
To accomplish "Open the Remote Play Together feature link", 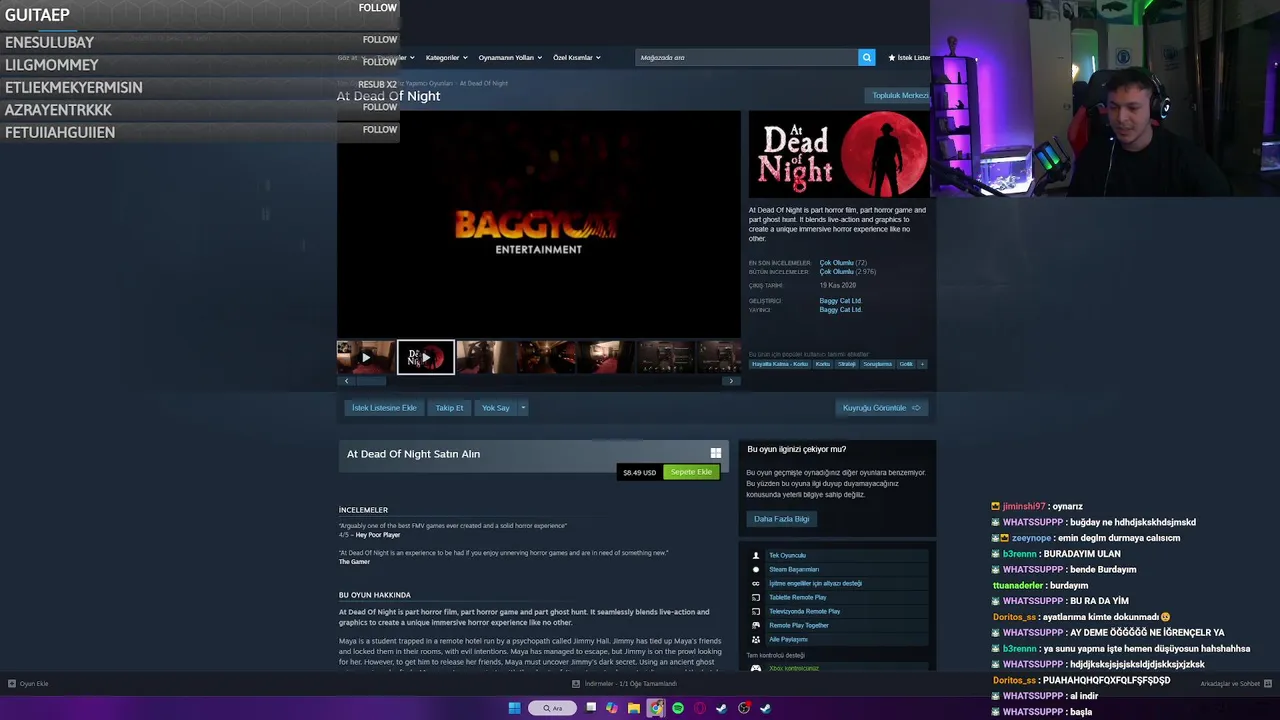I will point(799,625).
